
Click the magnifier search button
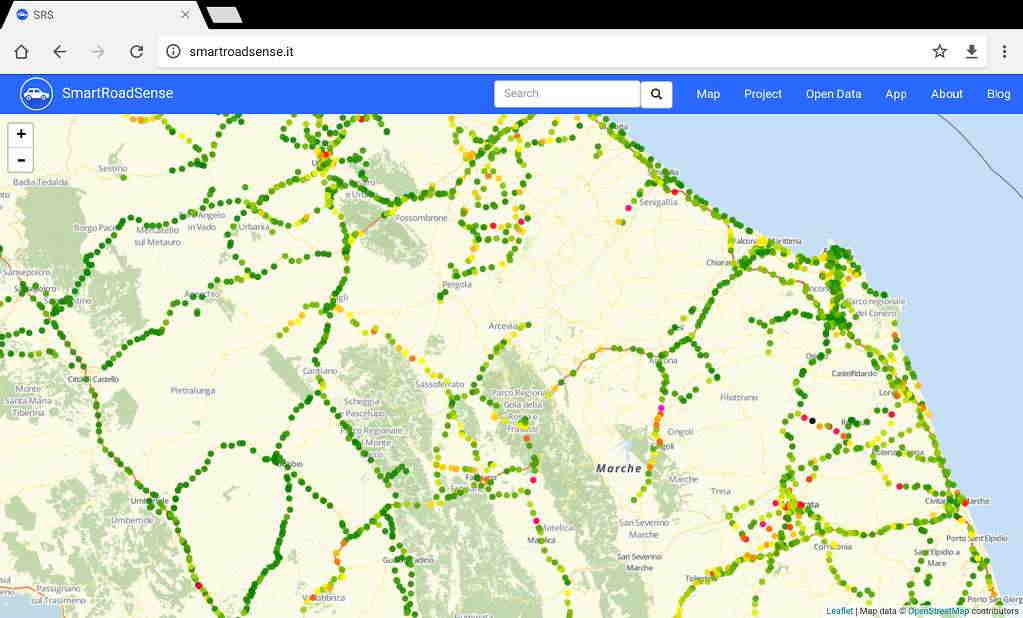click(656, 94)
